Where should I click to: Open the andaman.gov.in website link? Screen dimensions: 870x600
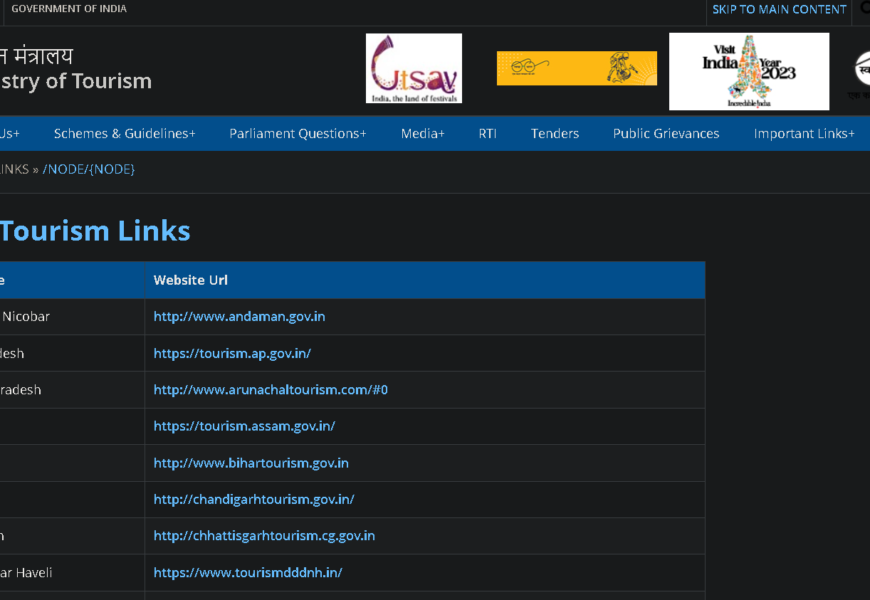coord(239,317)
